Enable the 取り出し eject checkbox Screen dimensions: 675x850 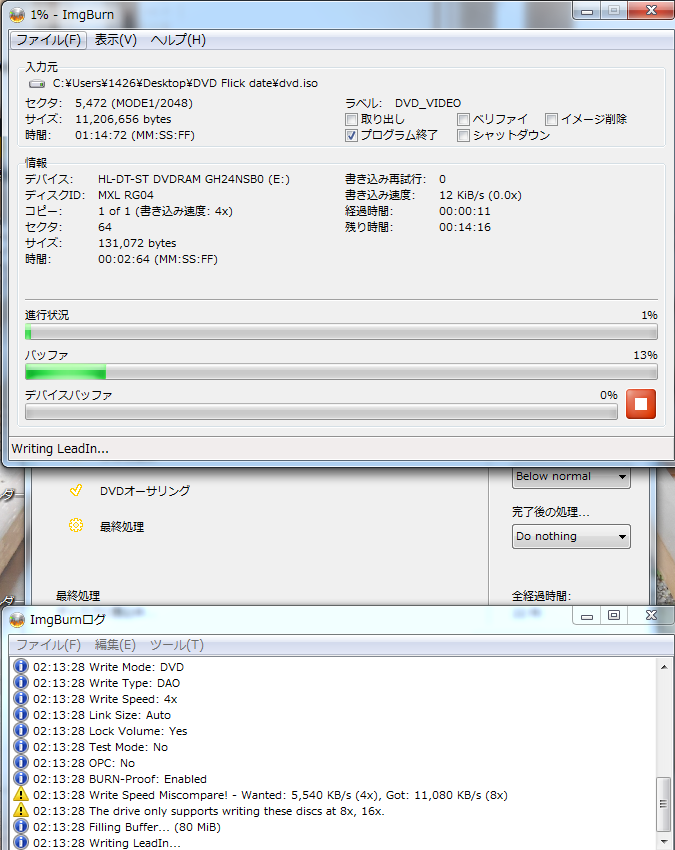[351, 119]
